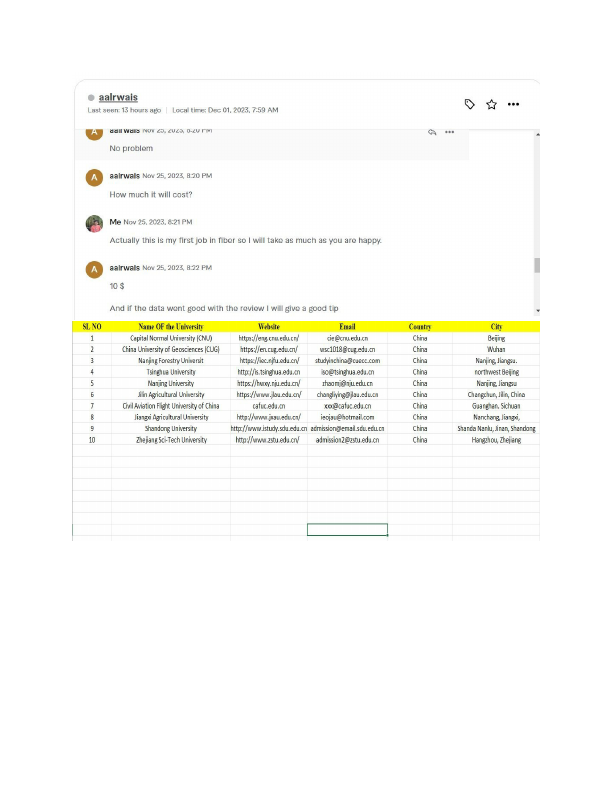Viewport: 612px width, 792px height.
Task: Select the 'Changchun, Jilin, China' city cell
Action: click(496, 394)
